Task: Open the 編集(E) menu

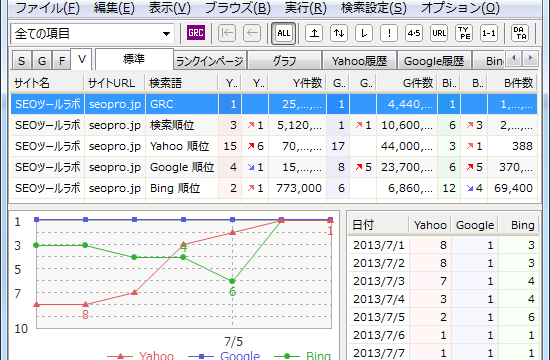Action: coord(114,8)
